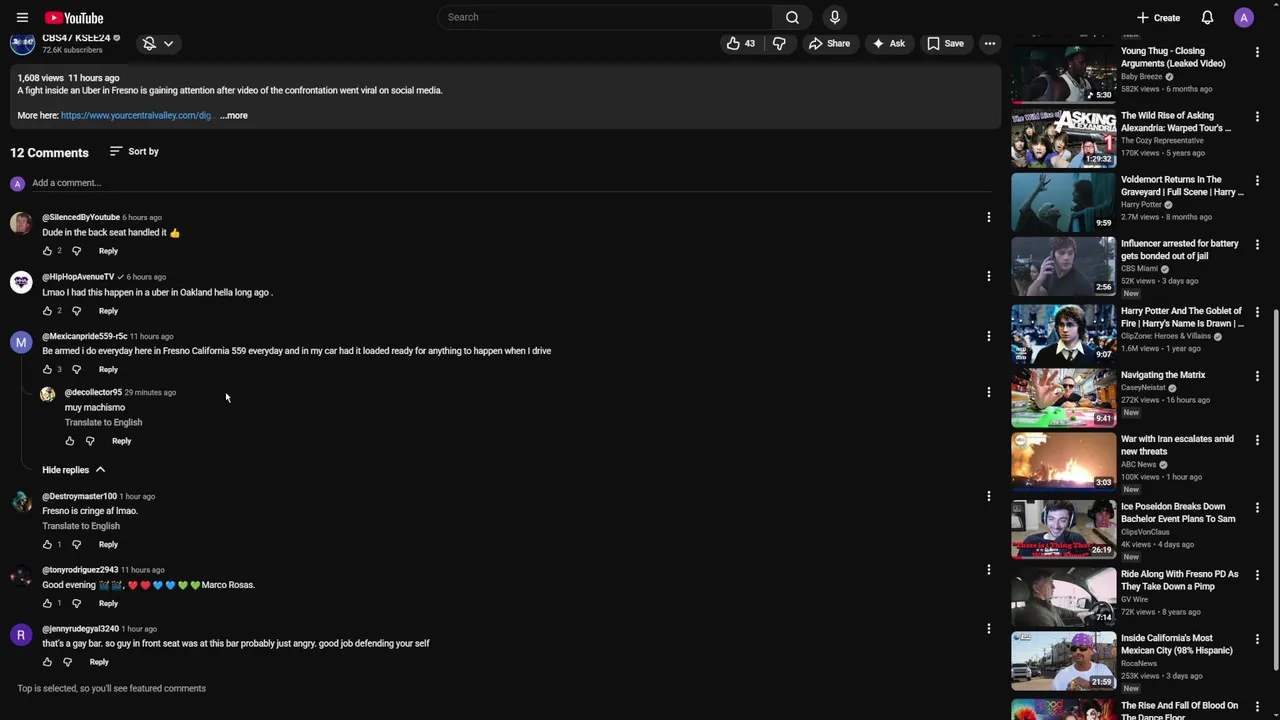This screenshot has width=1280, height=720.
Task: Open options for The Wild Rise of Asking Alexandria
Action: click(x=1257, y=117)
